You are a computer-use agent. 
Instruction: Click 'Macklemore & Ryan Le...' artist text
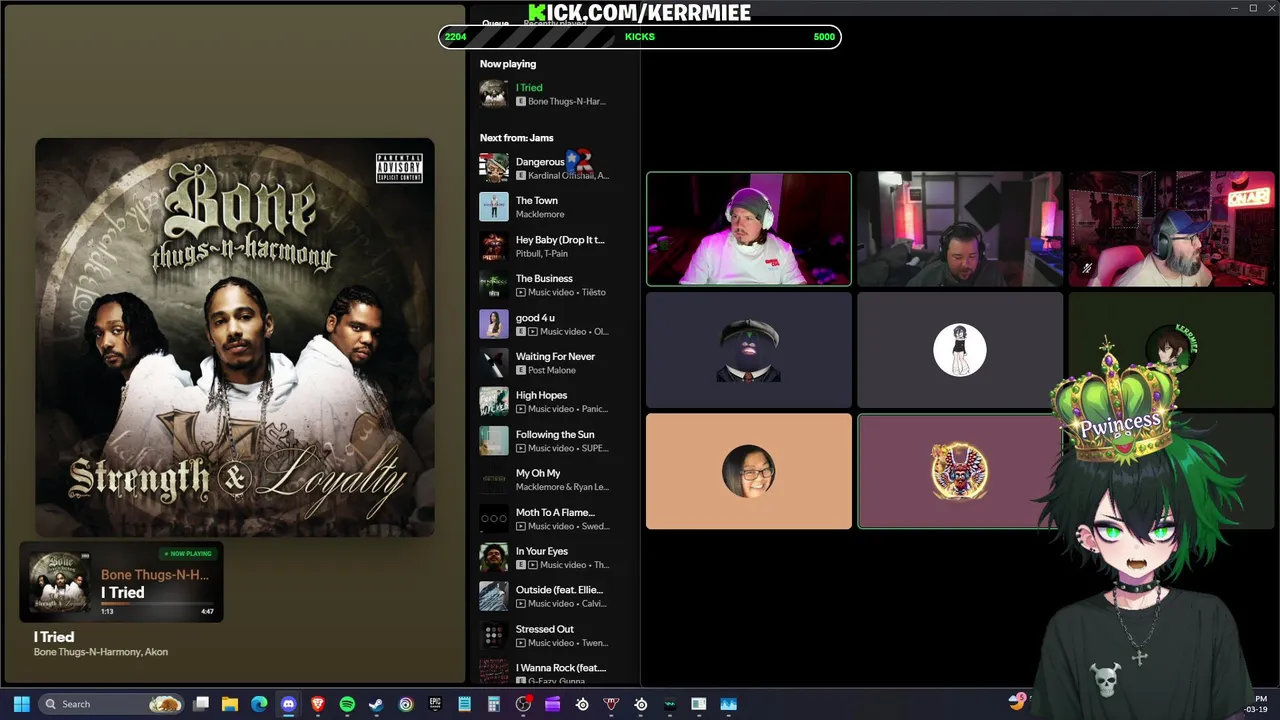(x=562, y=487)
